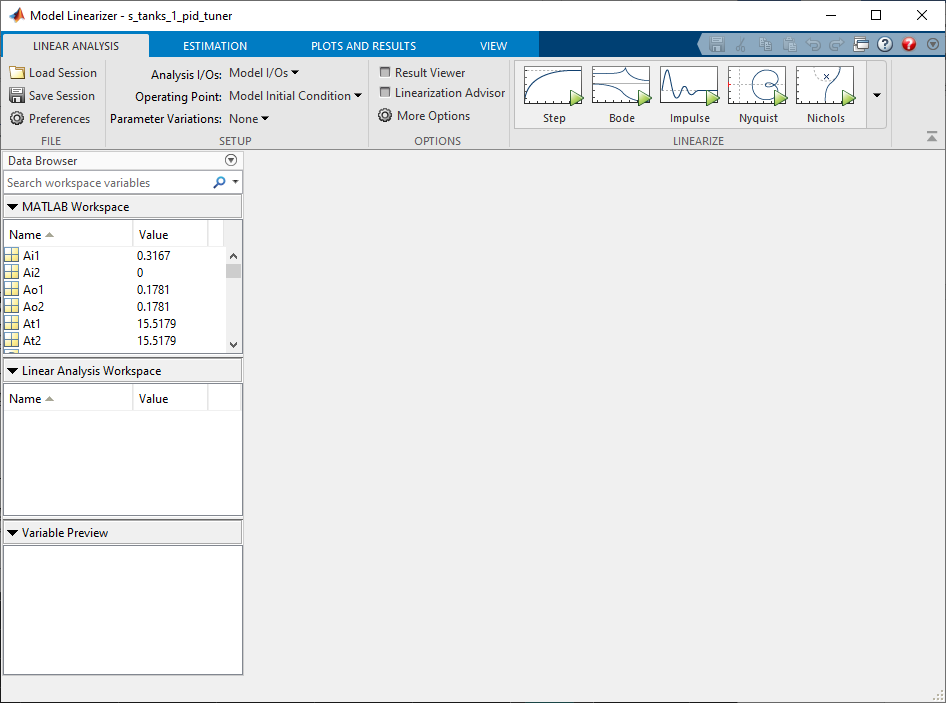Viewport: 946px width, 703px height.
Task: Click the switch windows icon in the quick access bar
Action: pyautogui.click(x=861, y=45)
